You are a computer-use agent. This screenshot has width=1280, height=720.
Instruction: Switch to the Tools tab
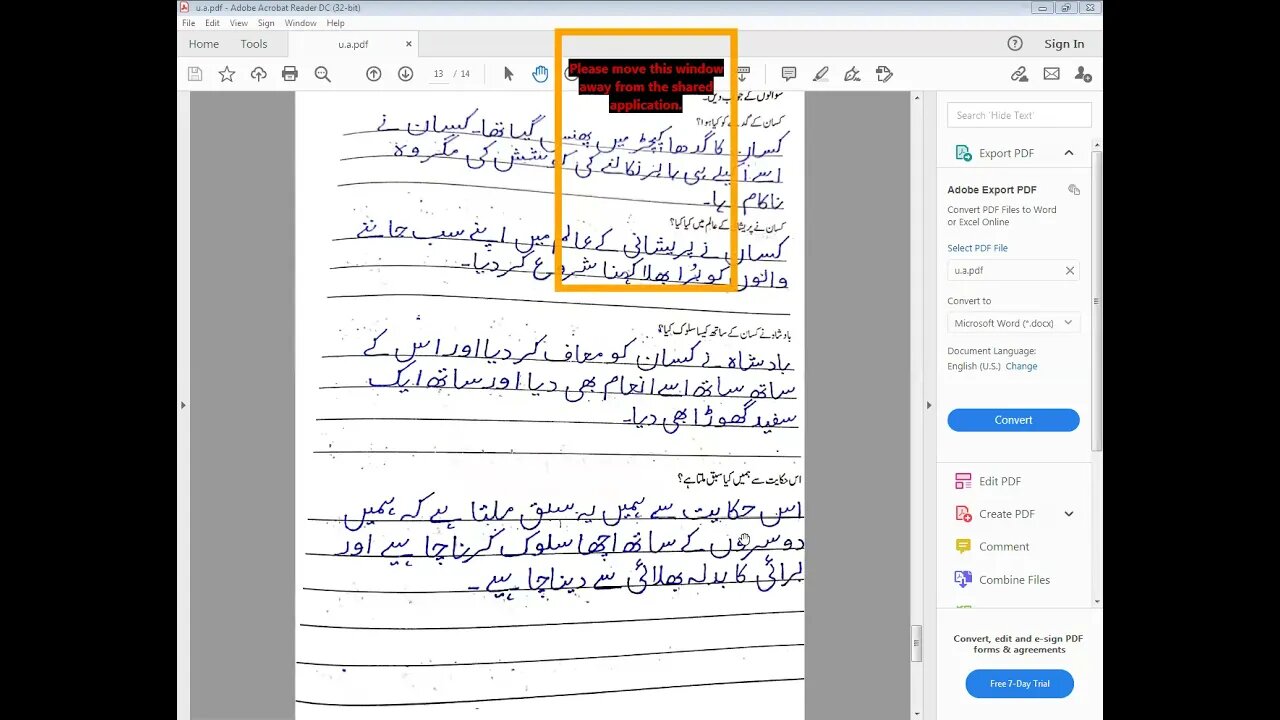coord(254,44)
